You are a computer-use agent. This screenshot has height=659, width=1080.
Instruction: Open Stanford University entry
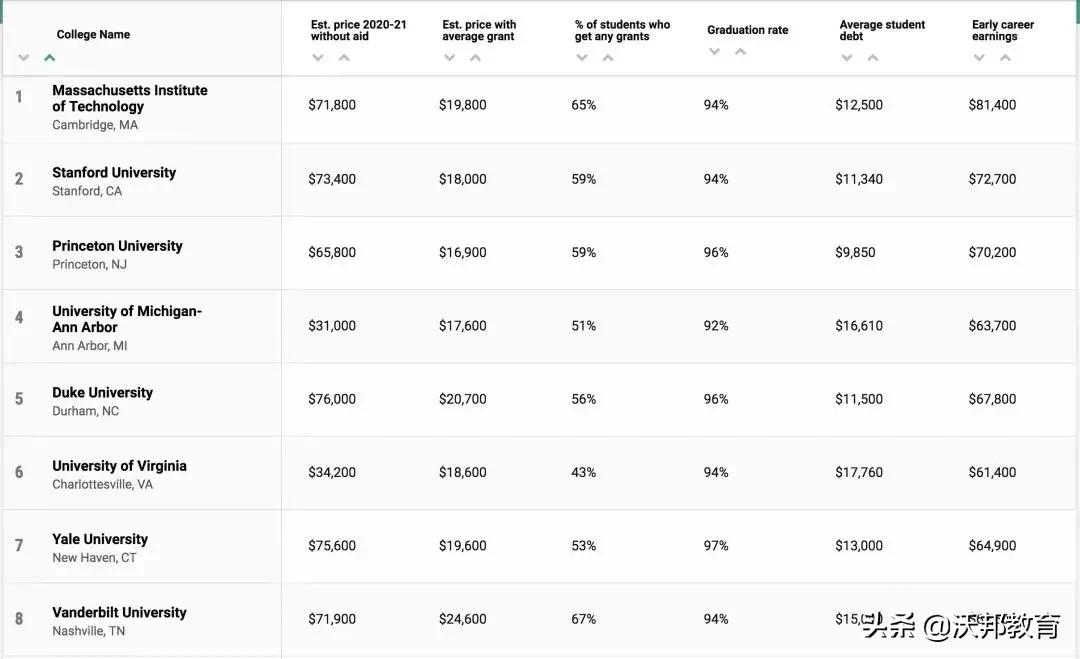[x=114, y=172]
